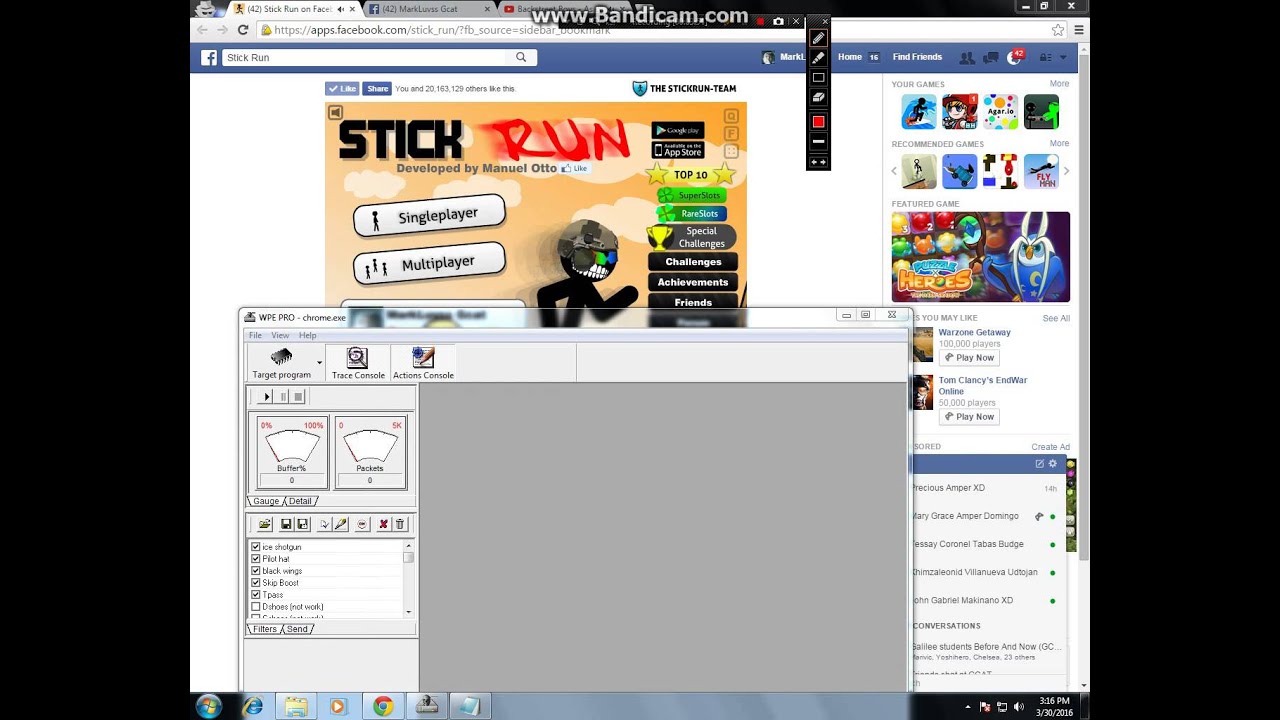Select the Bandicam highlighter tool
This screenshot has width=1280, height=720.
(x=818, y=58)
